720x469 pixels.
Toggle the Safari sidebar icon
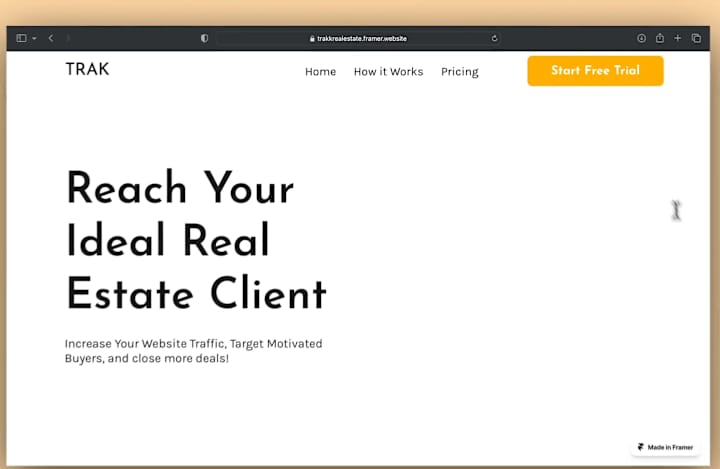point(21,38)
